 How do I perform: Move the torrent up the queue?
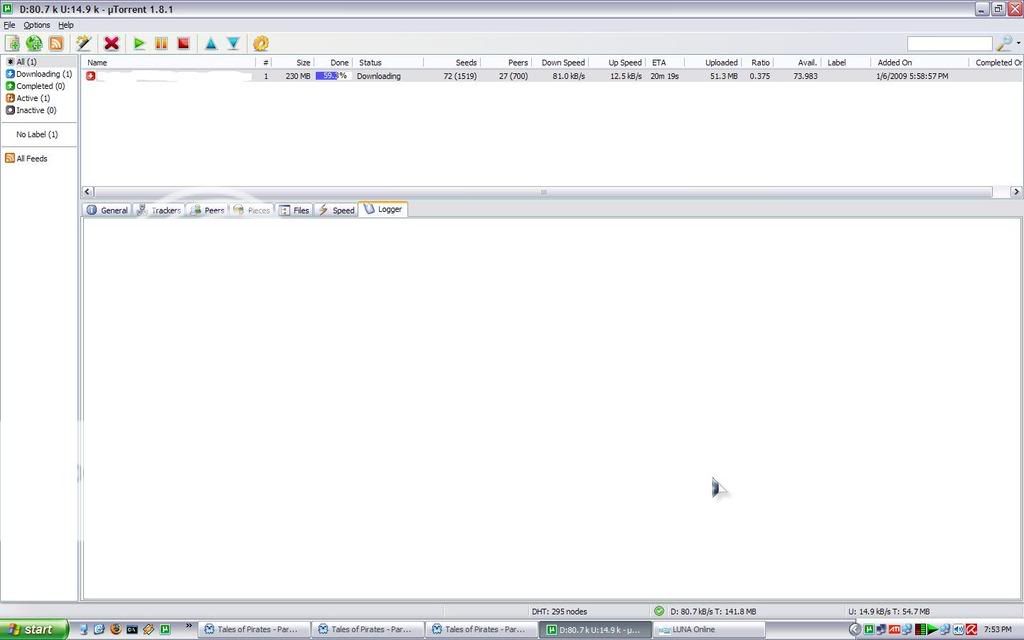[x=210, y=43]
